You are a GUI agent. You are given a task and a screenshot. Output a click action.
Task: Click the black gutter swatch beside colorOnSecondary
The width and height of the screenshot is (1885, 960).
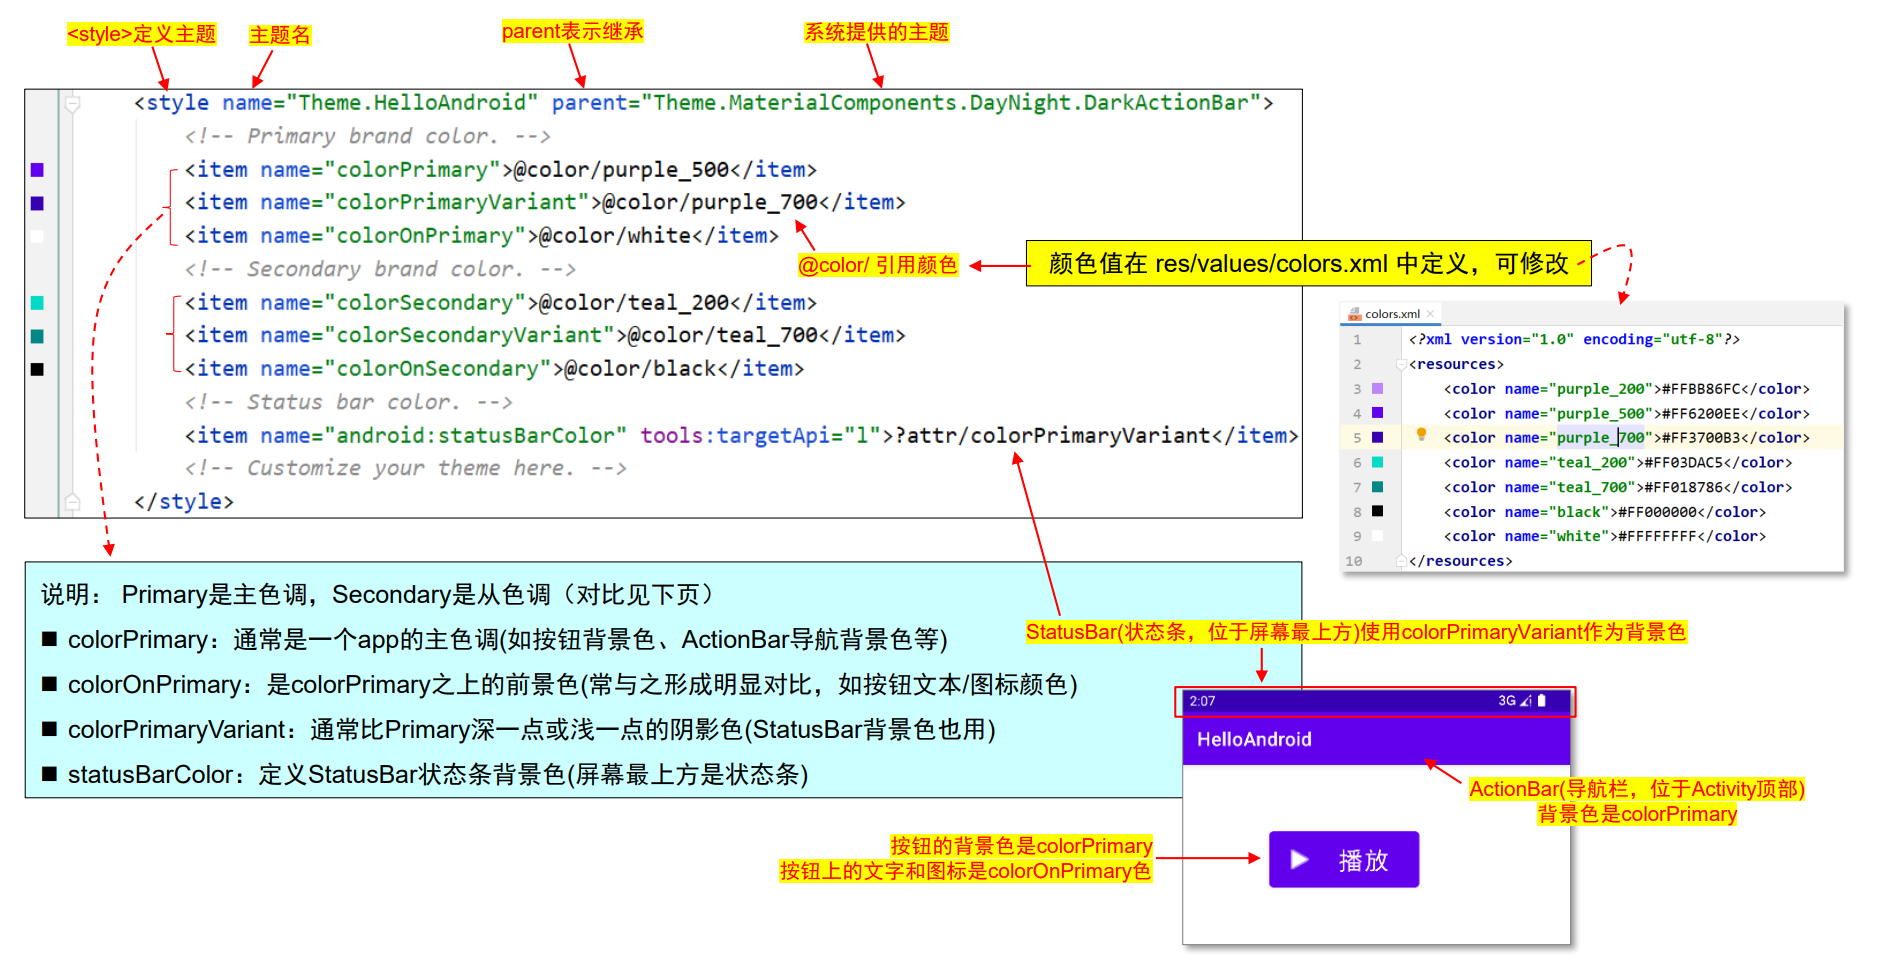(x=37, y=369)
